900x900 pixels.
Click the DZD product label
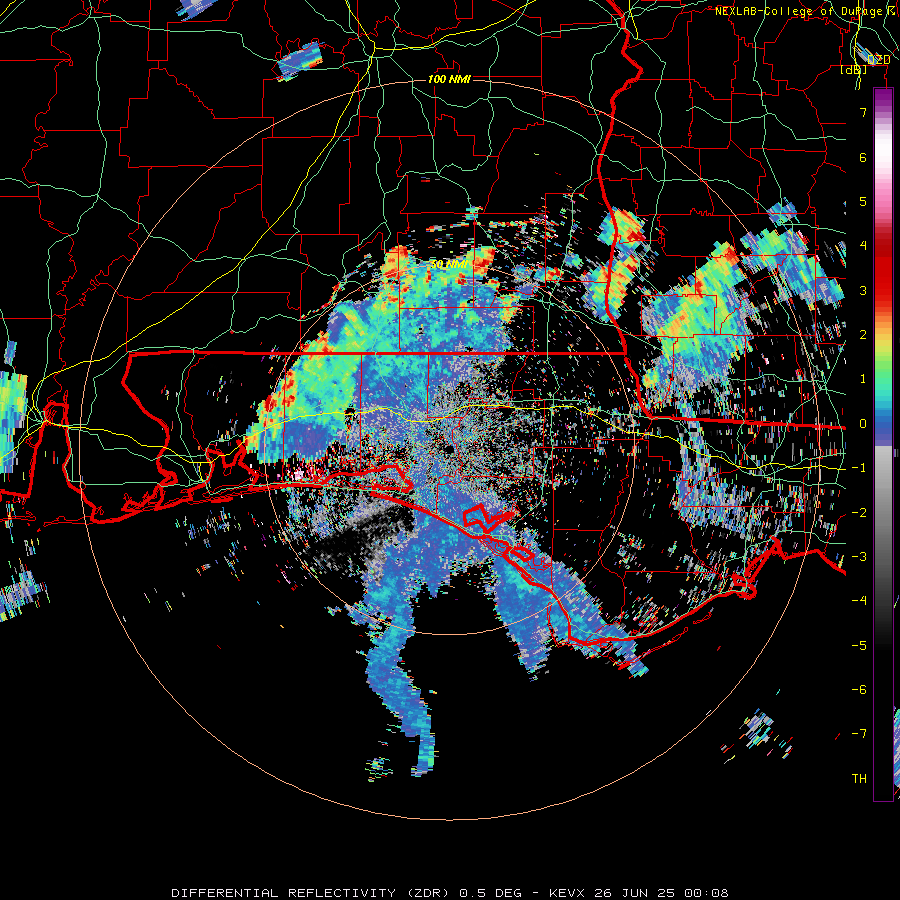tap(878, 60)
